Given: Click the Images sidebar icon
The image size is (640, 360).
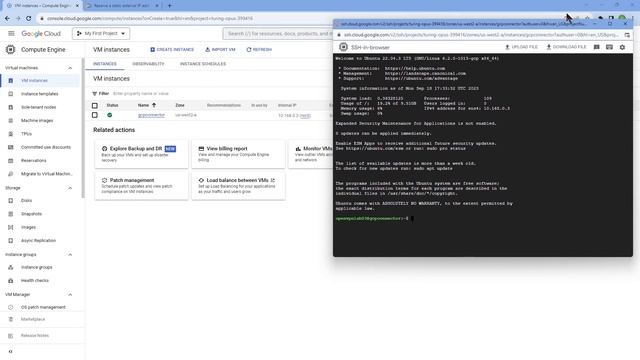Looking at the screenshot, I should click(11, 227).
